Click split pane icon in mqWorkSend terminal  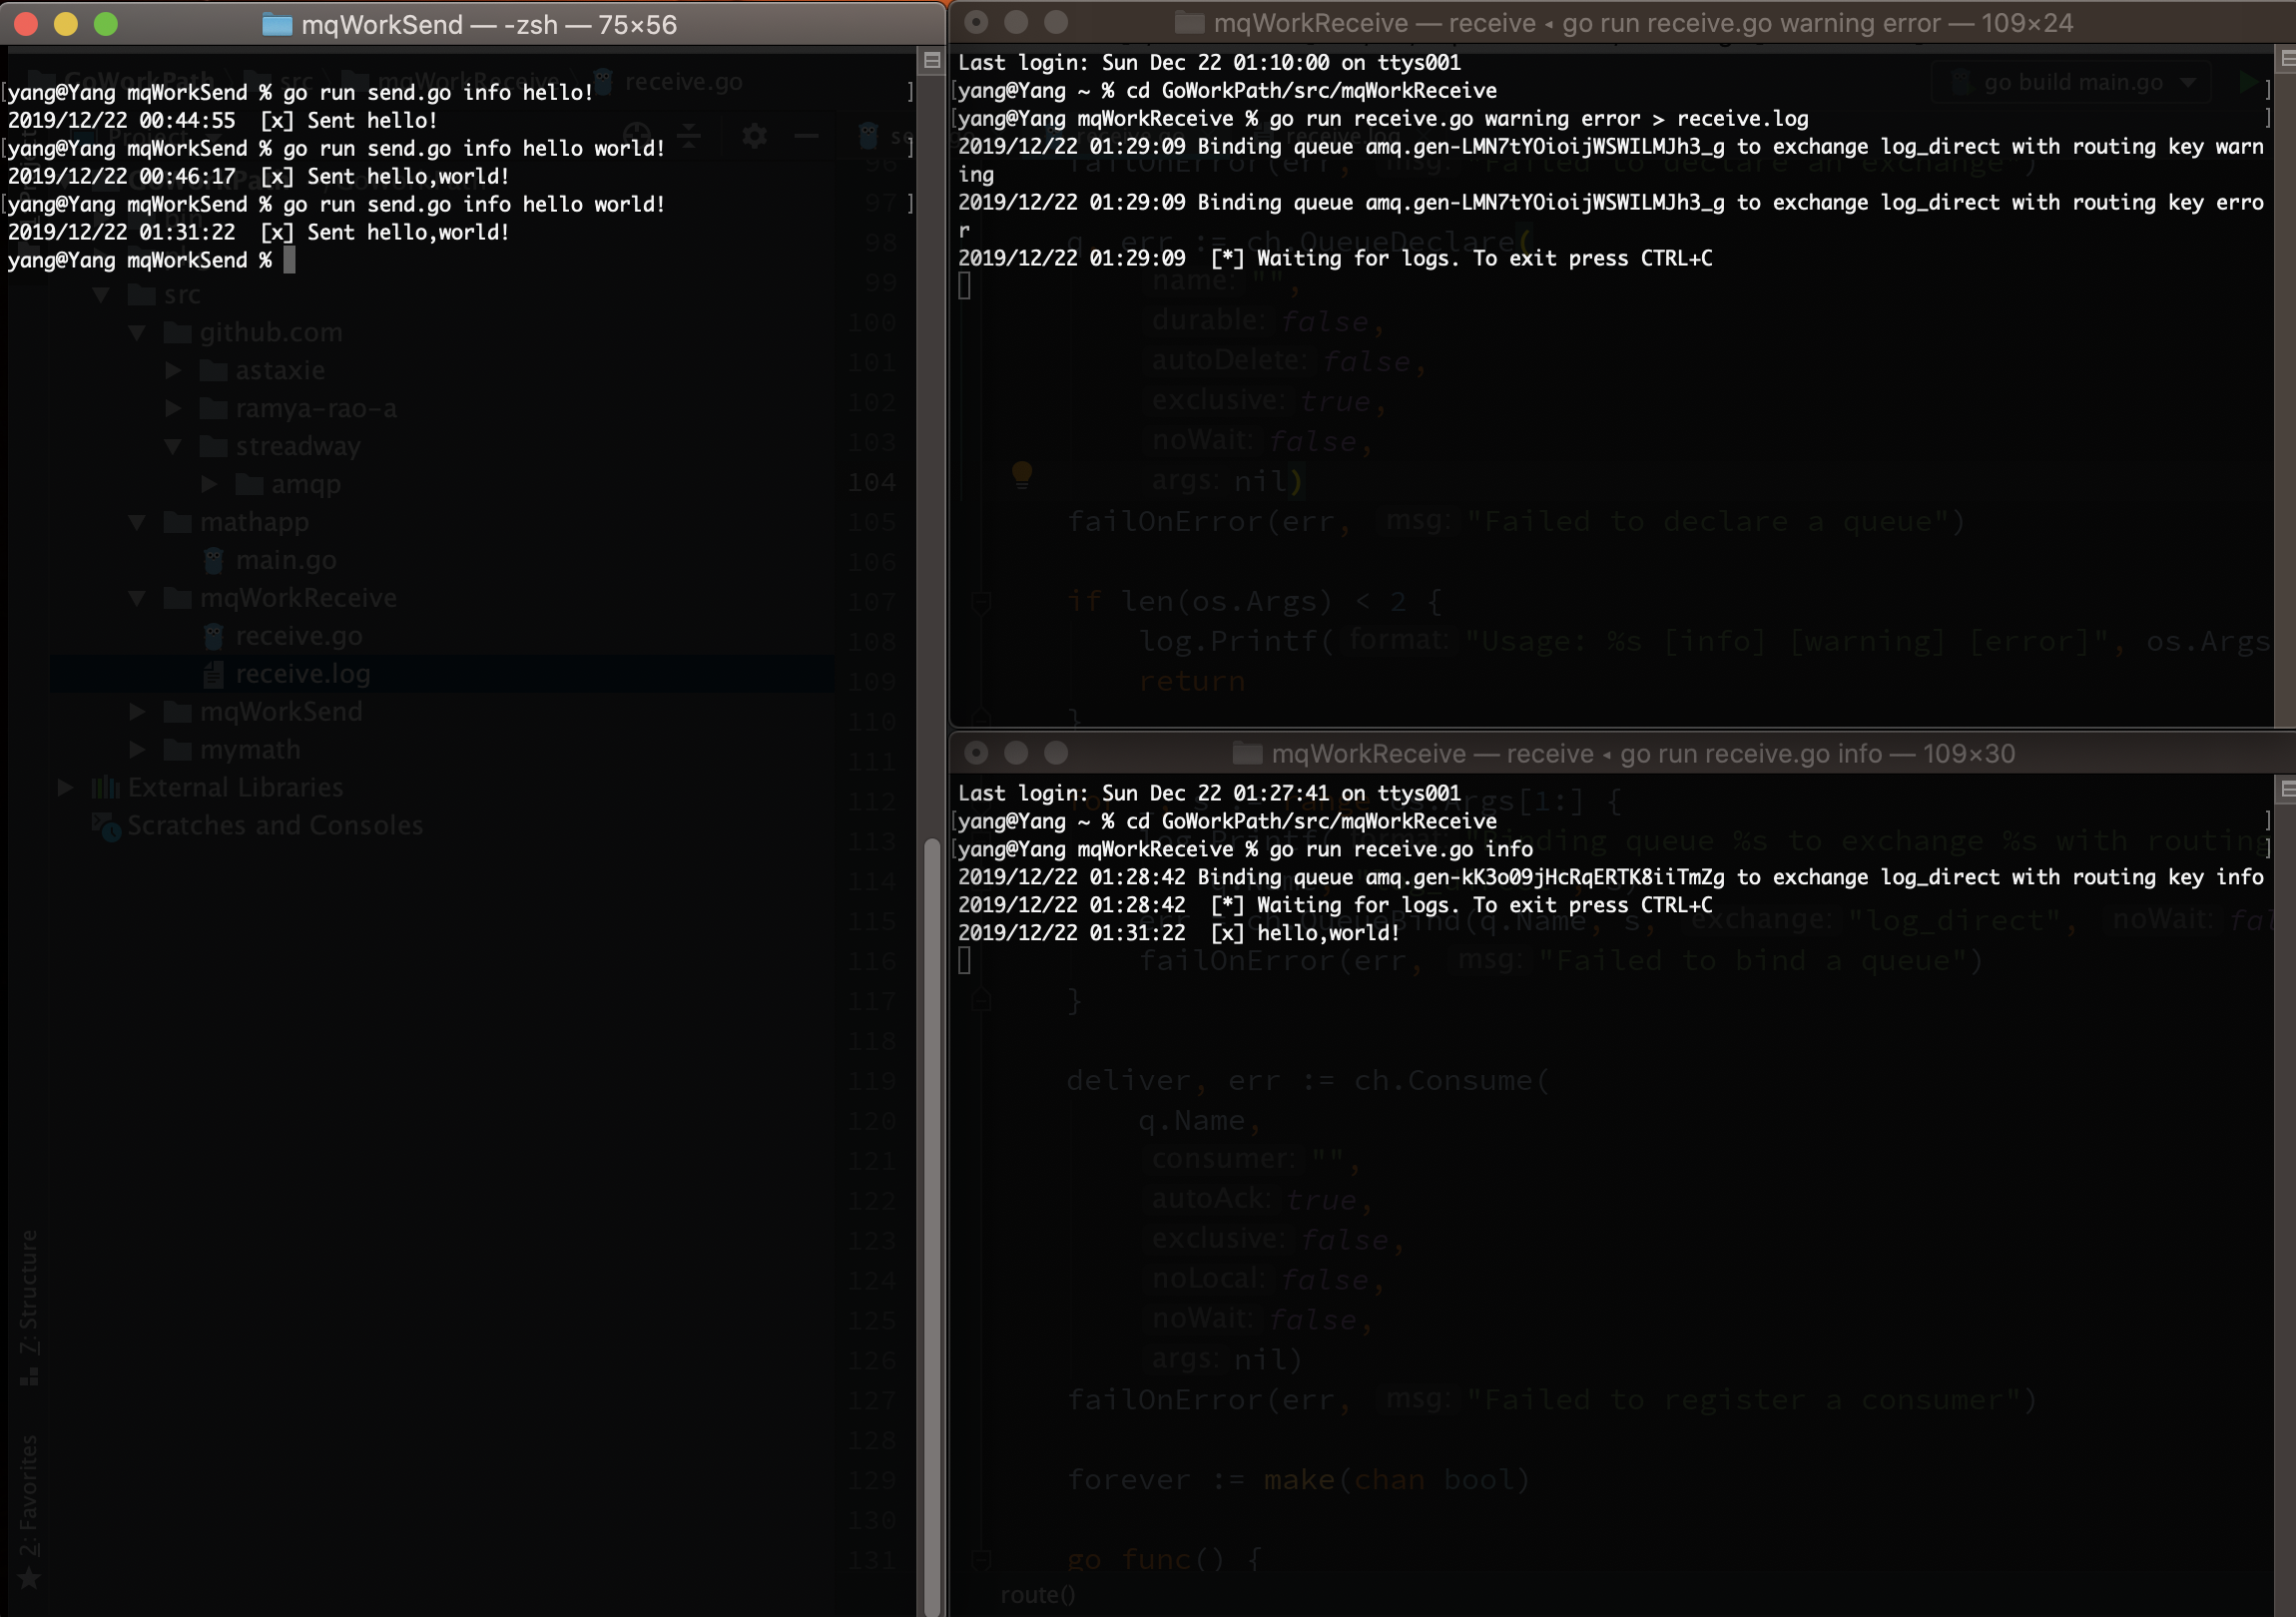coord(931,61)
